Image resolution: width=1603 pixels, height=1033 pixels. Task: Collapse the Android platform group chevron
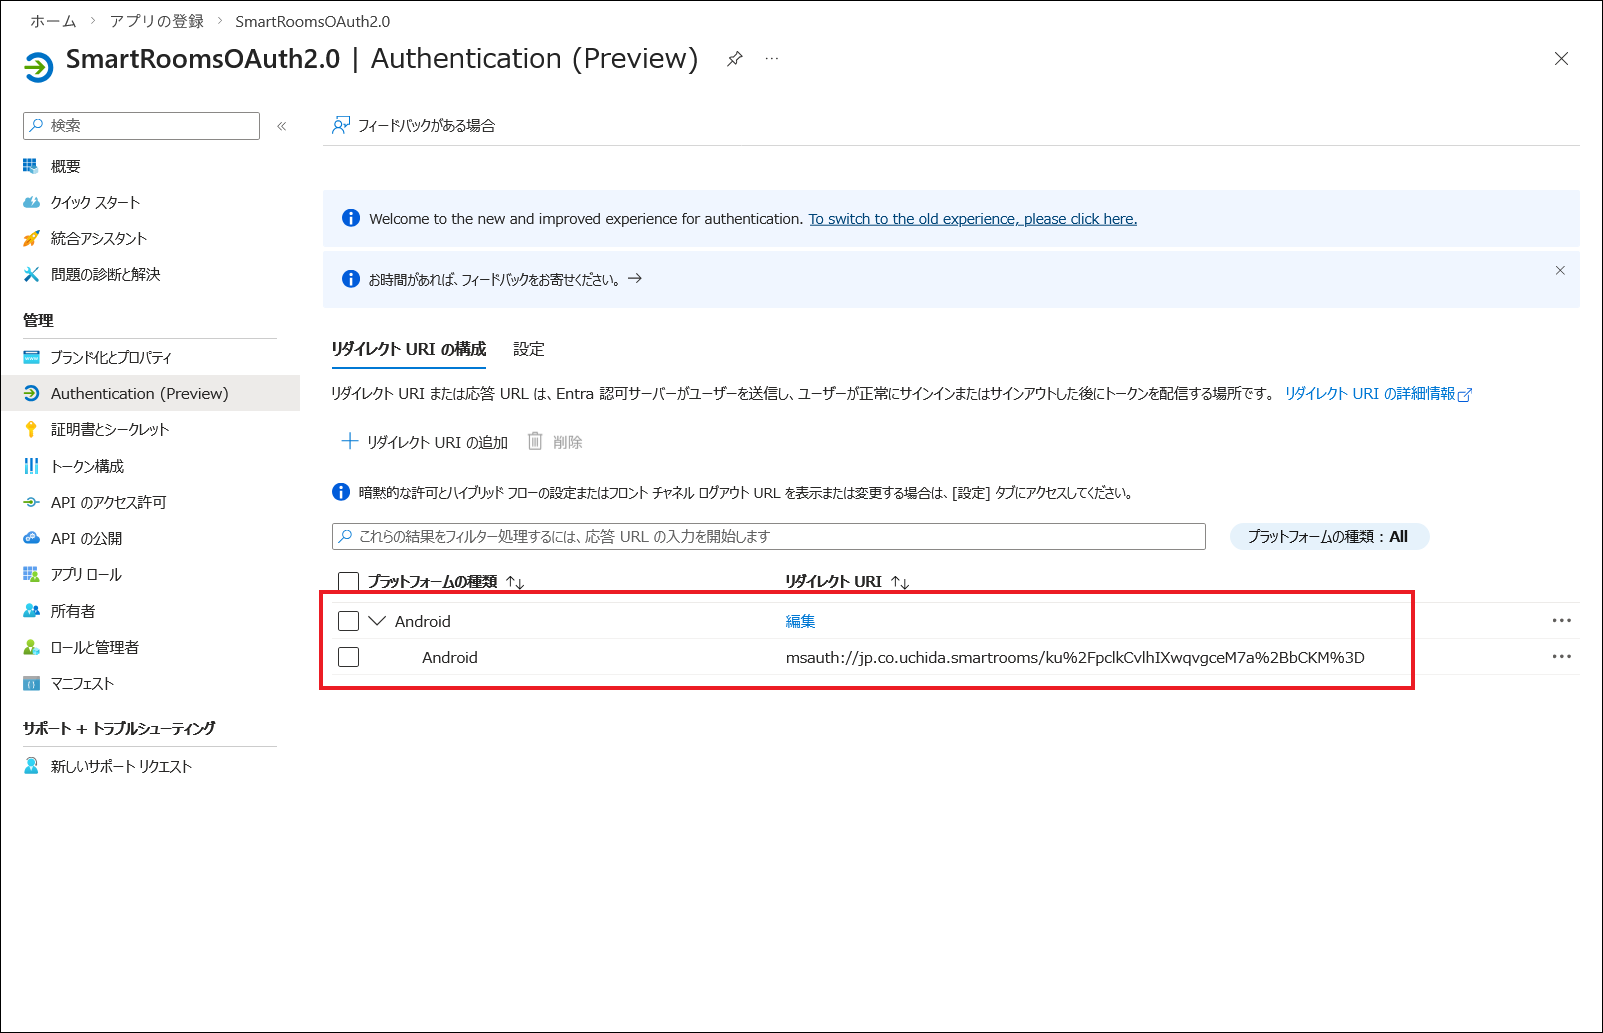[x=377, y=621]
